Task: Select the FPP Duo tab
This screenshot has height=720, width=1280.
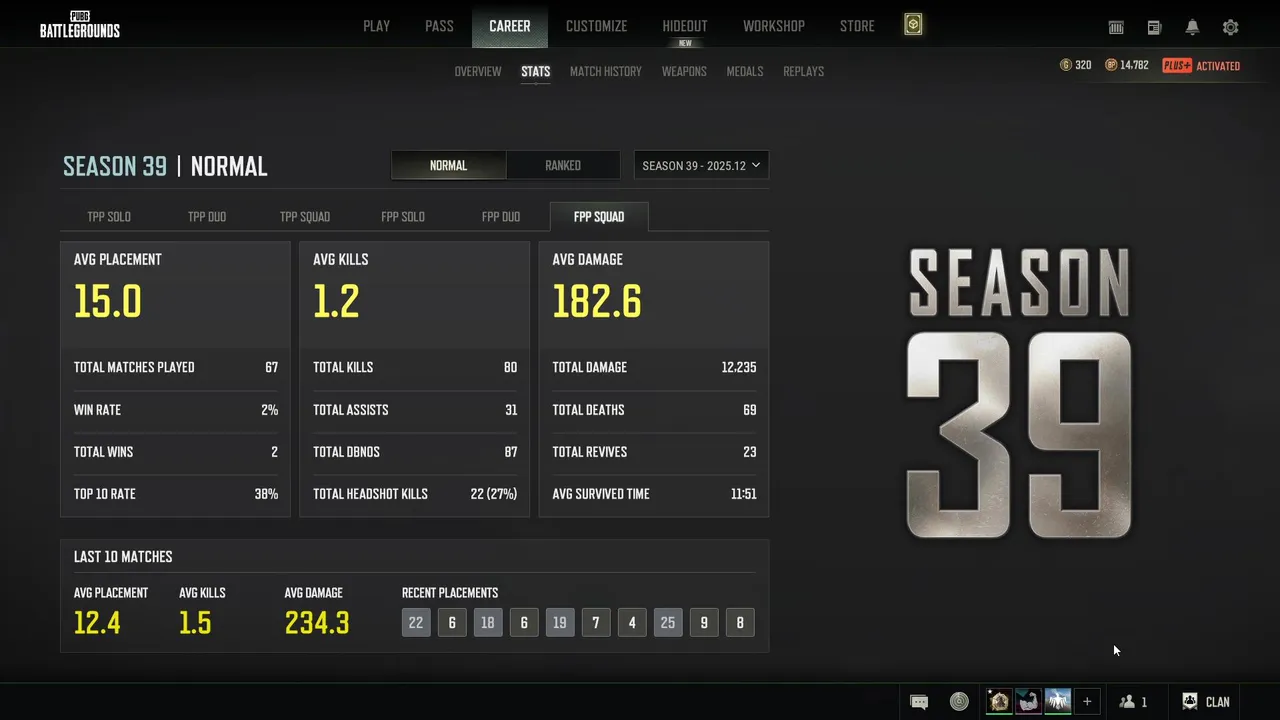Action: coord(501,217)
